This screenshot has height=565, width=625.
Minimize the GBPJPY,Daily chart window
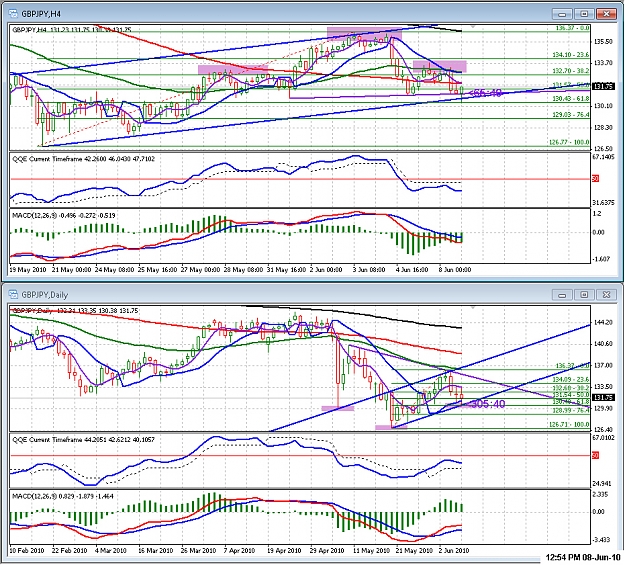tap(562, 295)
